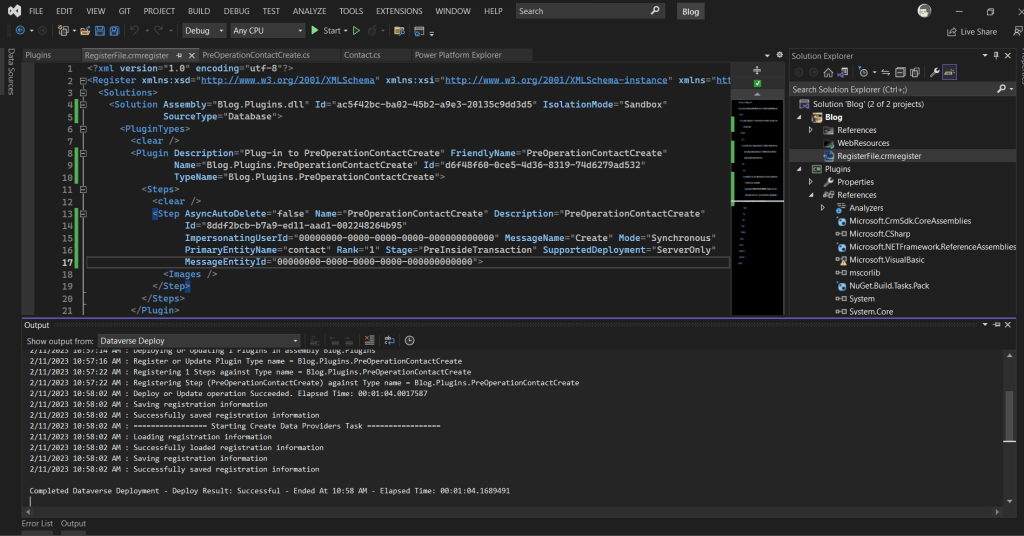
Task: Open the Any CPU platform dropdown
Action: click(268, 31)
